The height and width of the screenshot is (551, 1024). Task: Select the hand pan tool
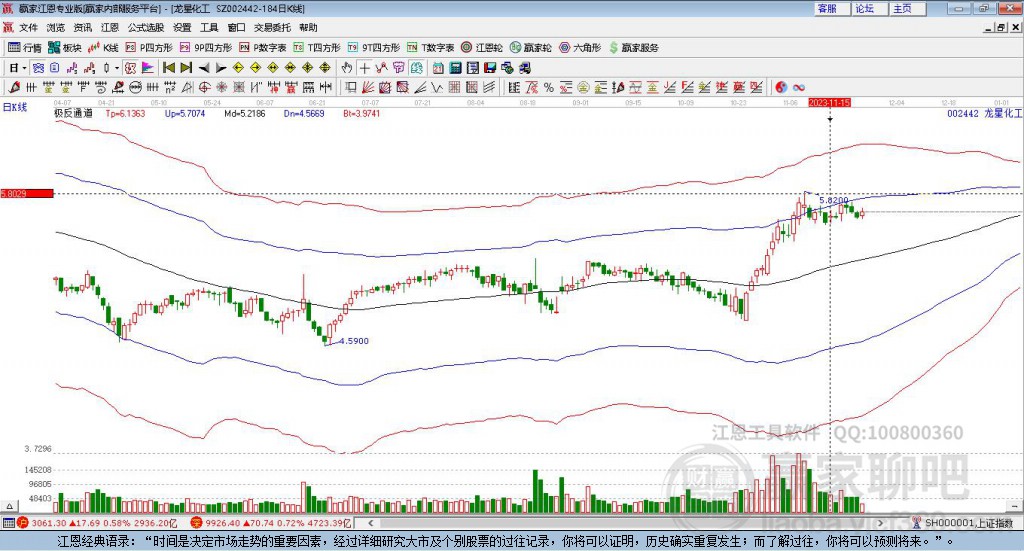coord(347,68)
